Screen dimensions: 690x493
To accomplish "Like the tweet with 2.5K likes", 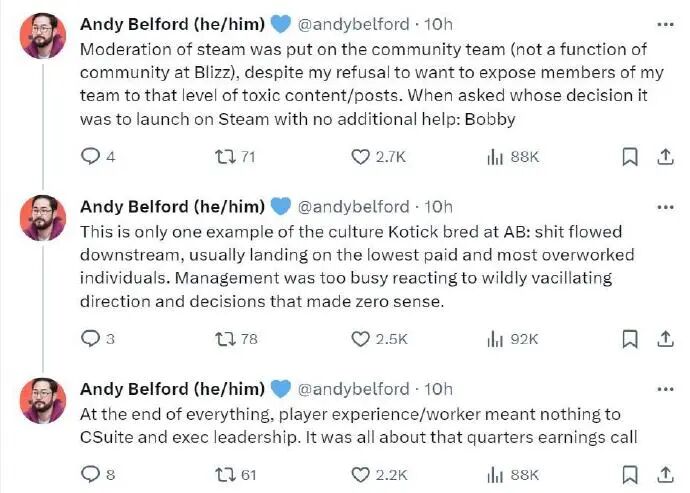I will coord(361,338).
